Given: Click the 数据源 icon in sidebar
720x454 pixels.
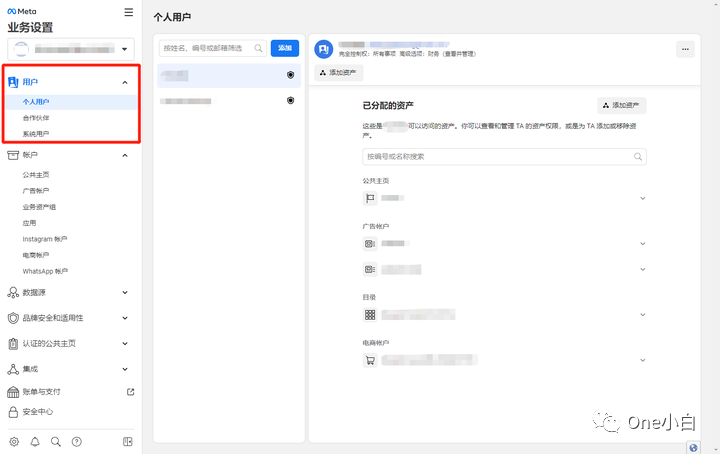Looking at the screenshot, I should 13,292.
